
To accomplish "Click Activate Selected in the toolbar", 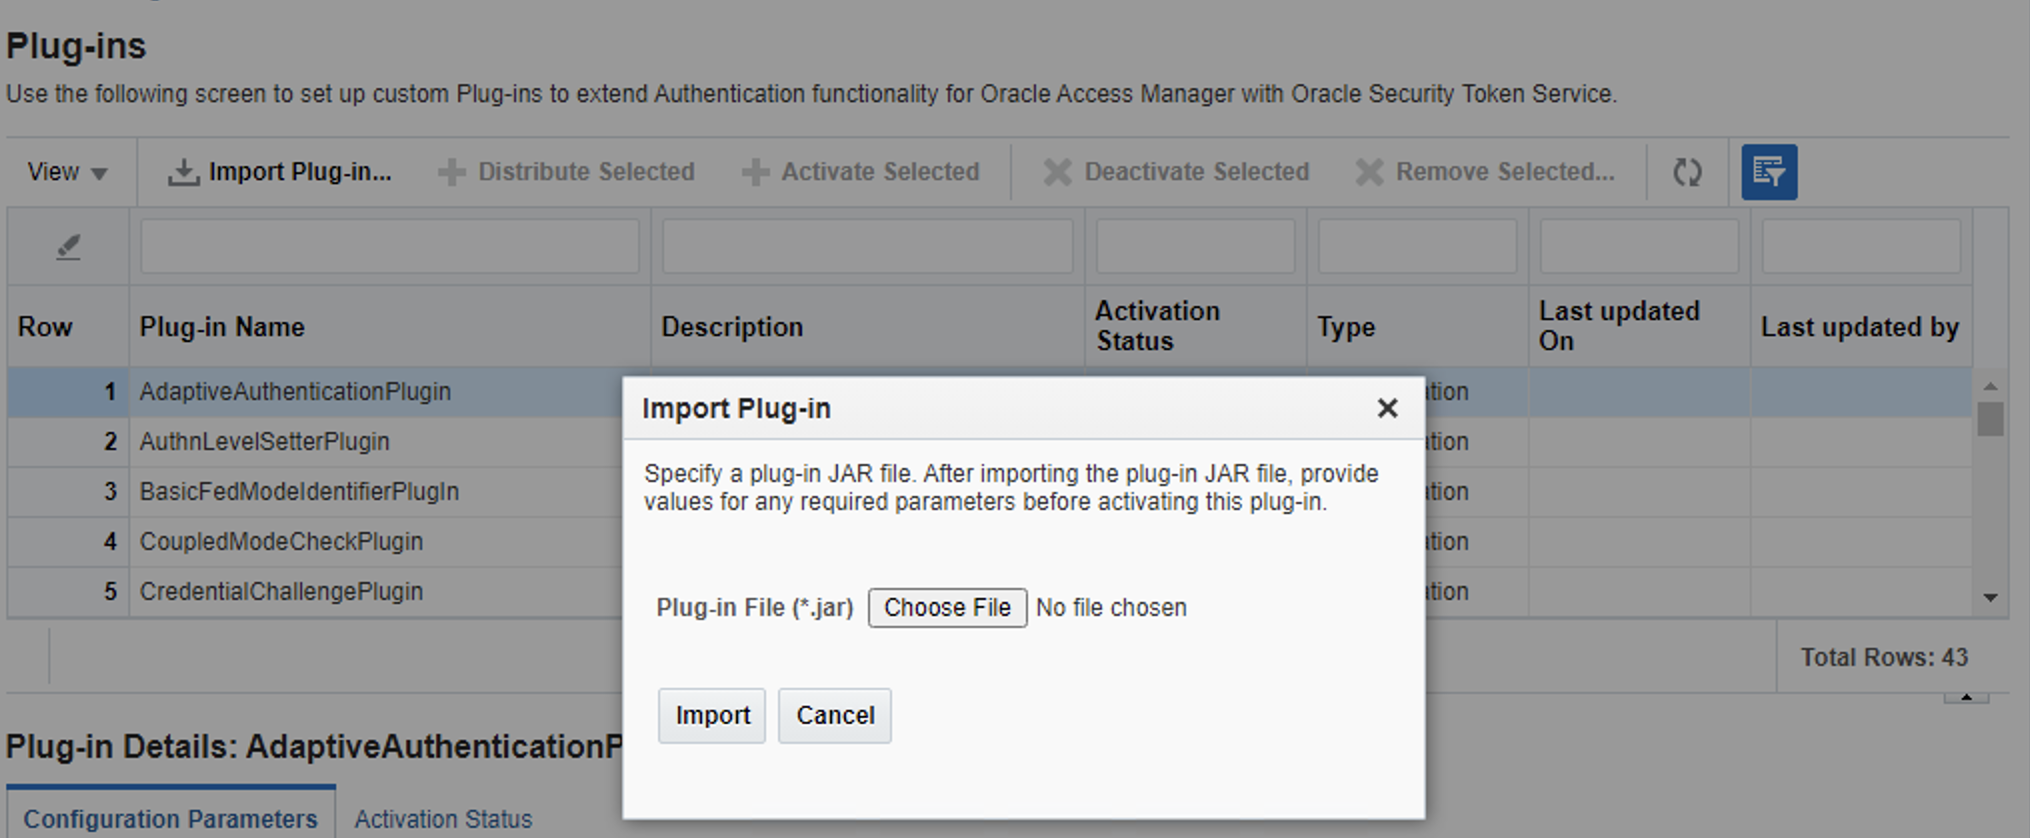I will tap(860, 172).
